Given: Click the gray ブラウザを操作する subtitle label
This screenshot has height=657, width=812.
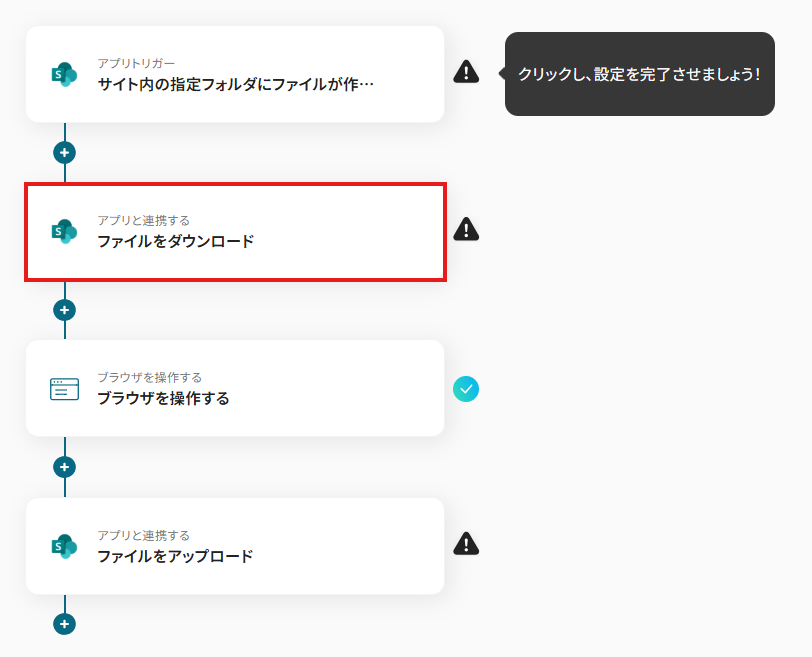Looking at the screenshot, I should click(150, 377).
